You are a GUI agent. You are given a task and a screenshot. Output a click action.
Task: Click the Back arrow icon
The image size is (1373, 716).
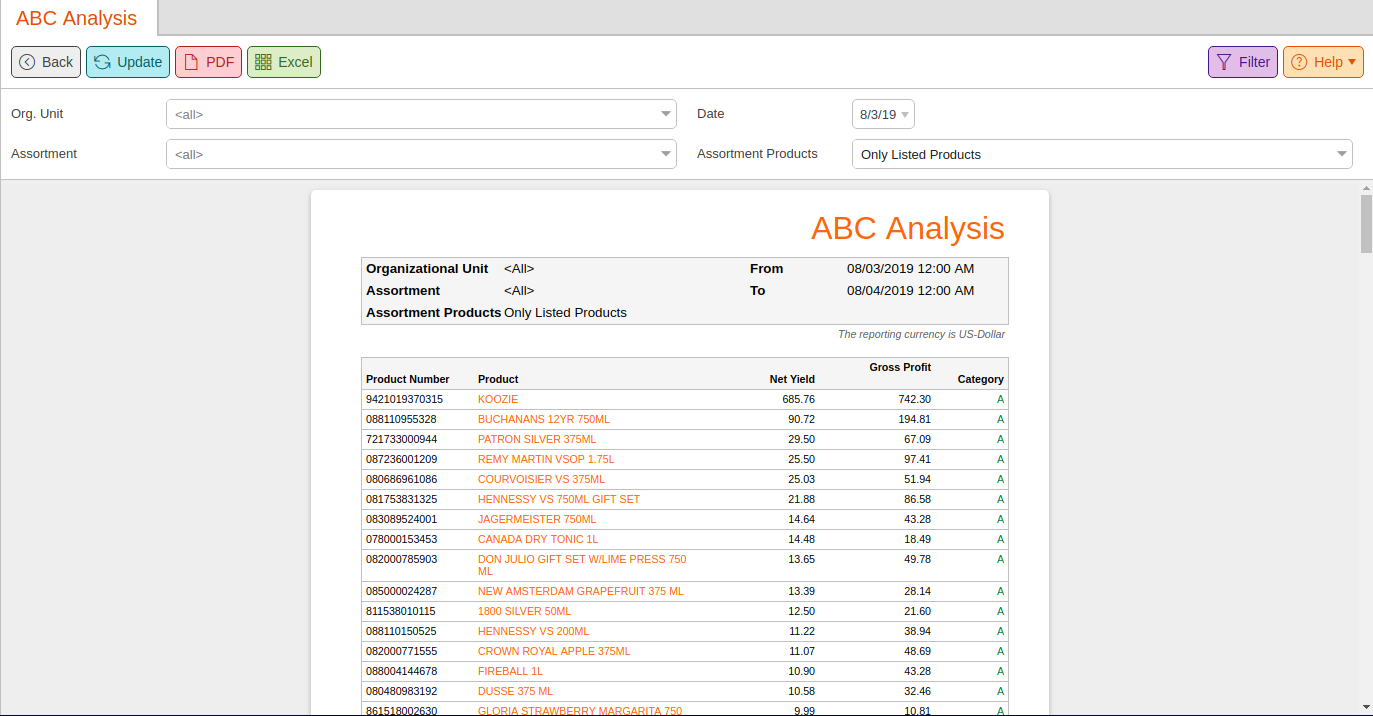click(x=27, y=62)
